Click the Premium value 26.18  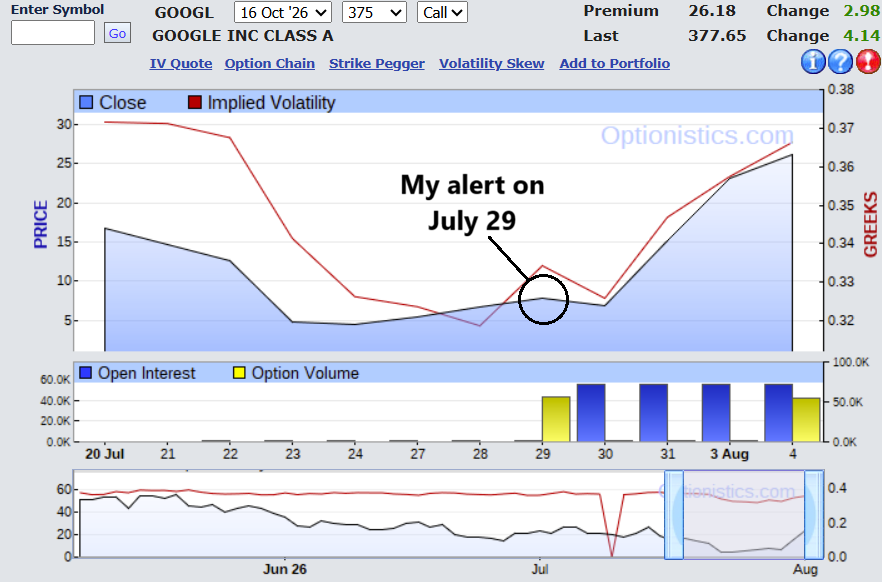tap(712, 11)
